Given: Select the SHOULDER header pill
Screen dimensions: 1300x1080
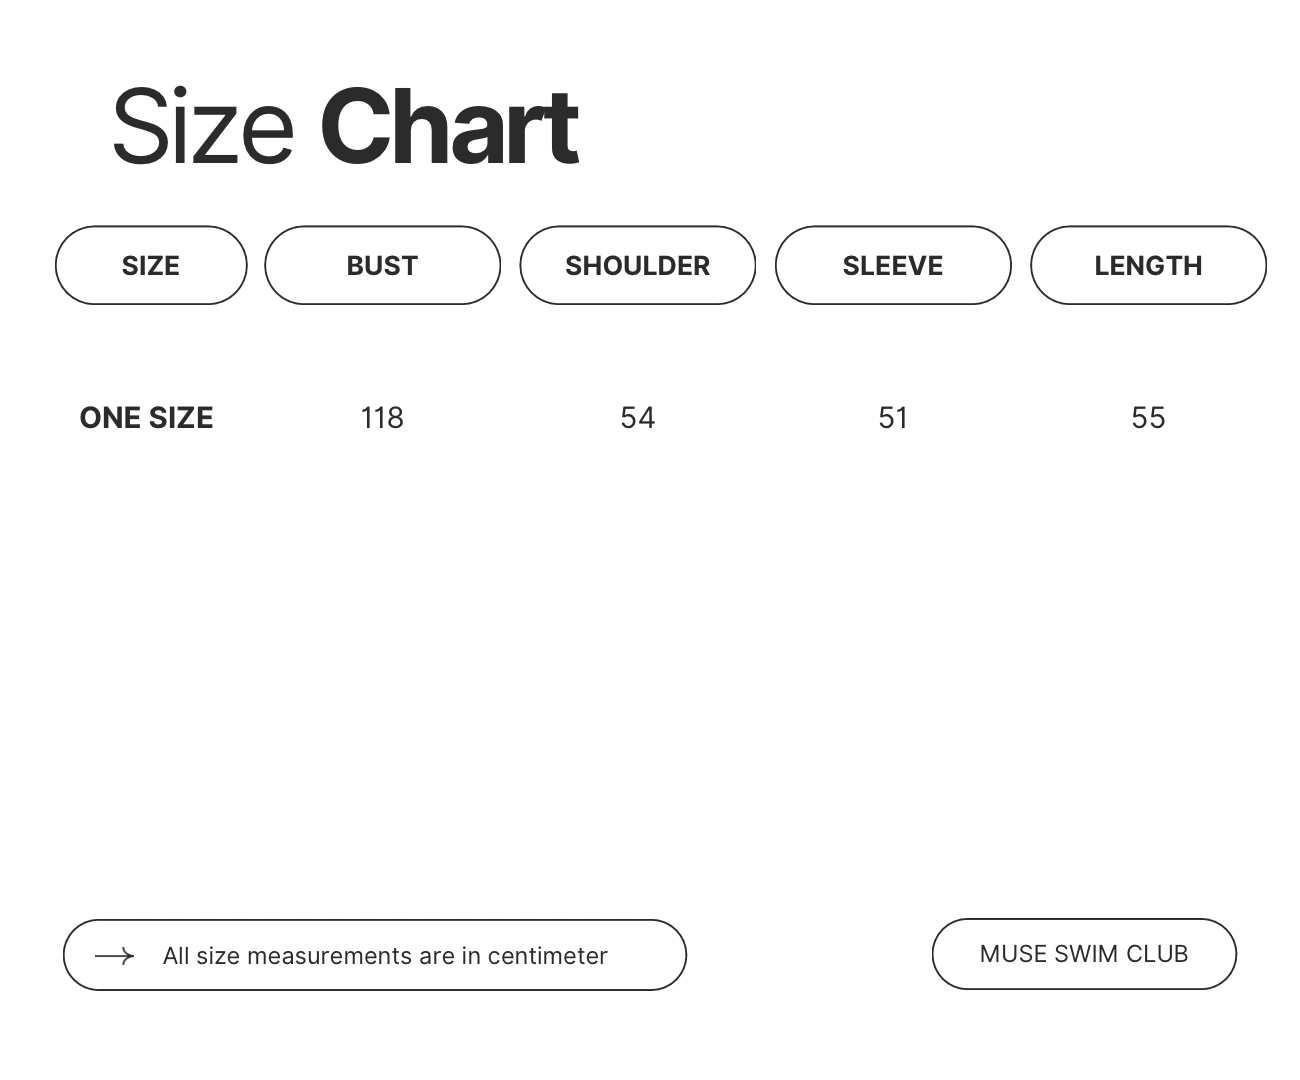Looking at the screenshot, I should coord(637,265).
